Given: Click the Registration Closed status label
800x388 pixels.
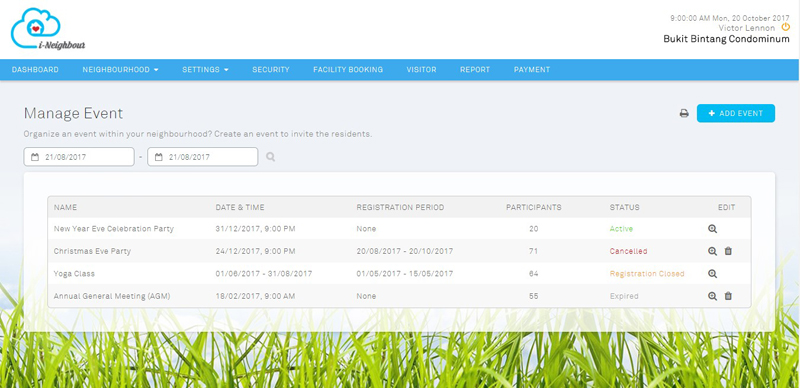Looking at the screenshot, I should (x=647, y=274).
